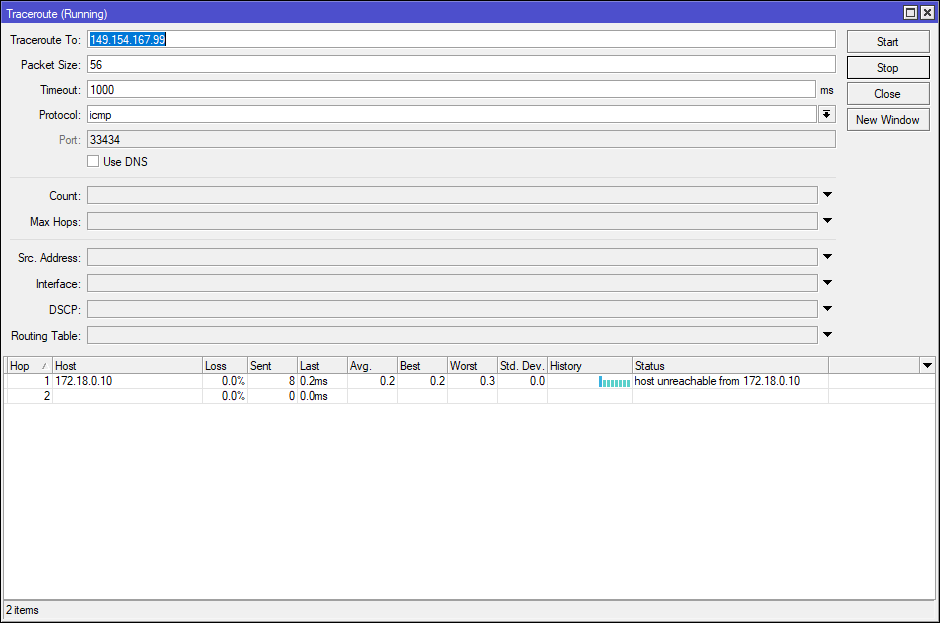
Task: Sort by the Avg. column header
Action: coord(372,366)
